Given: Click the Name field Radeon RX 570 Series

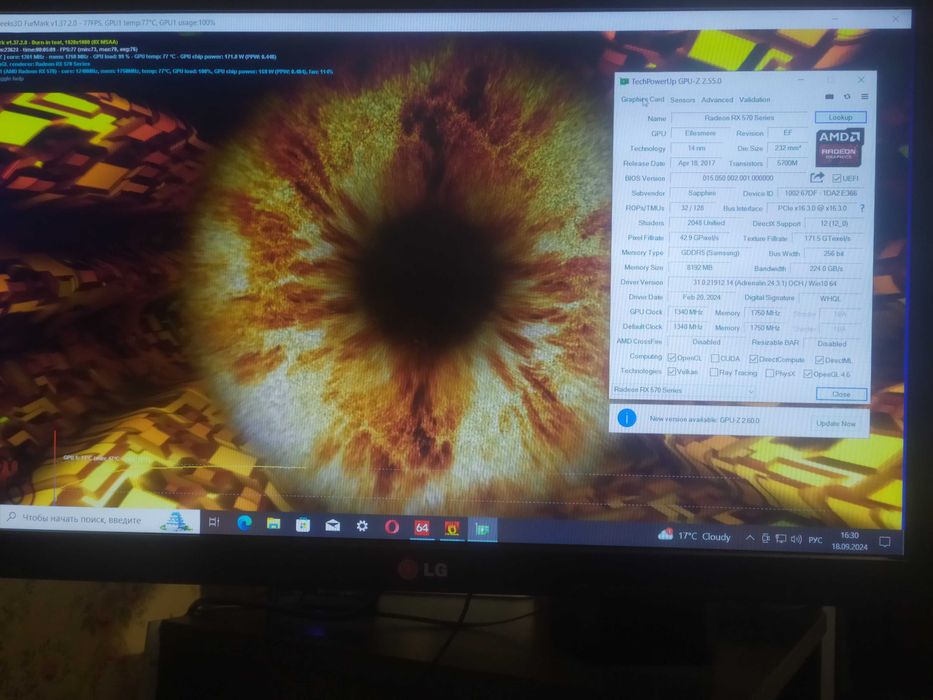Looking at the screenshot, I should (x=739, y=117).
